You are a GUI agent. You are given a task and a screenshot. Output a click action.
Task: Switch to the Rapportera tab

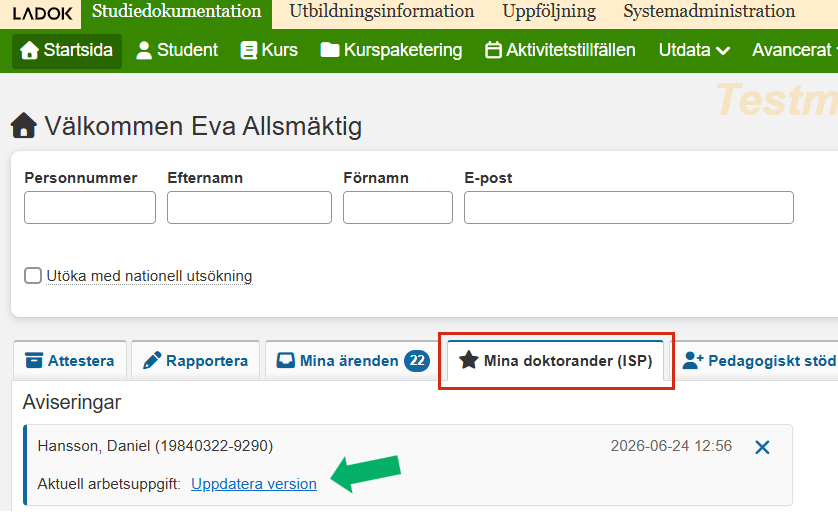point(196,361)
